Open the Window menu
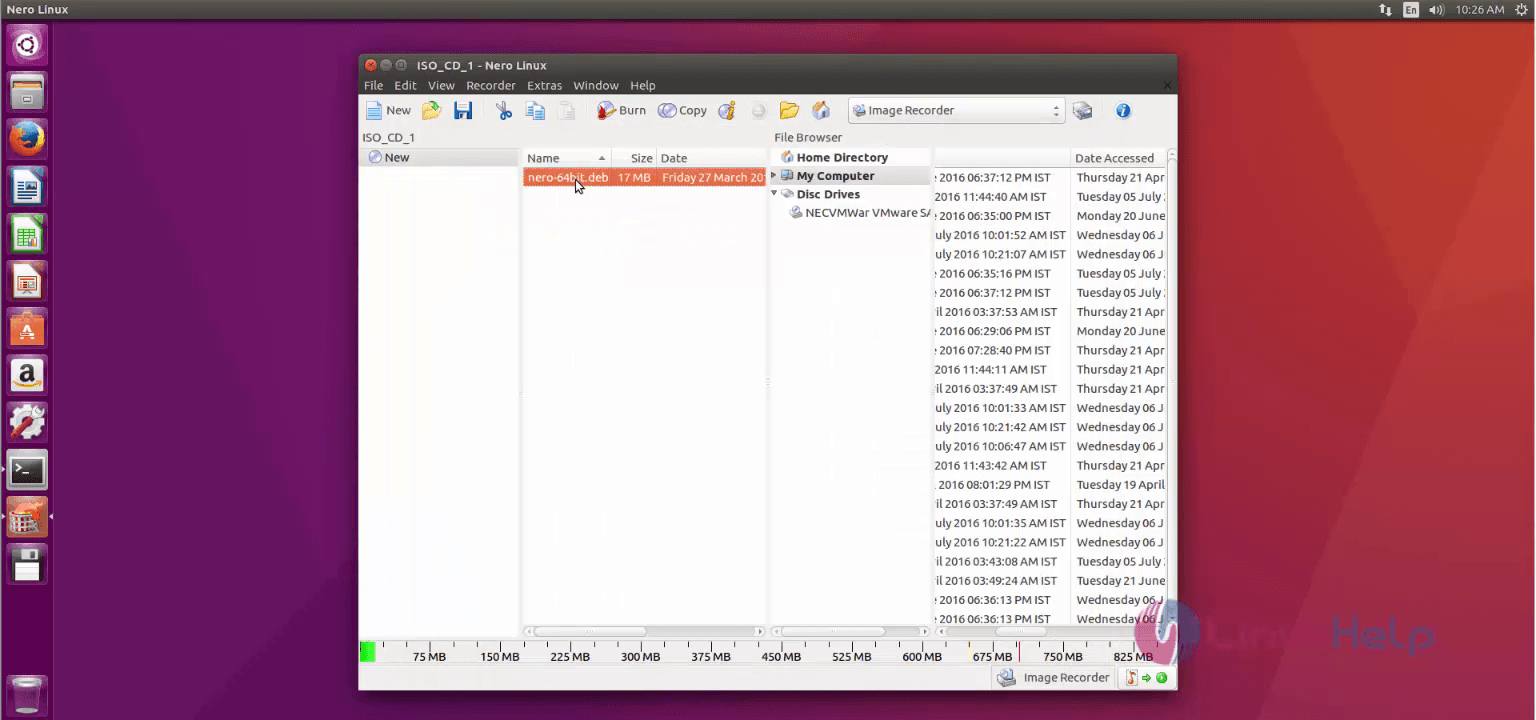Image resolution: width=1536 pixels, height=720 pixels. point(596,86)
